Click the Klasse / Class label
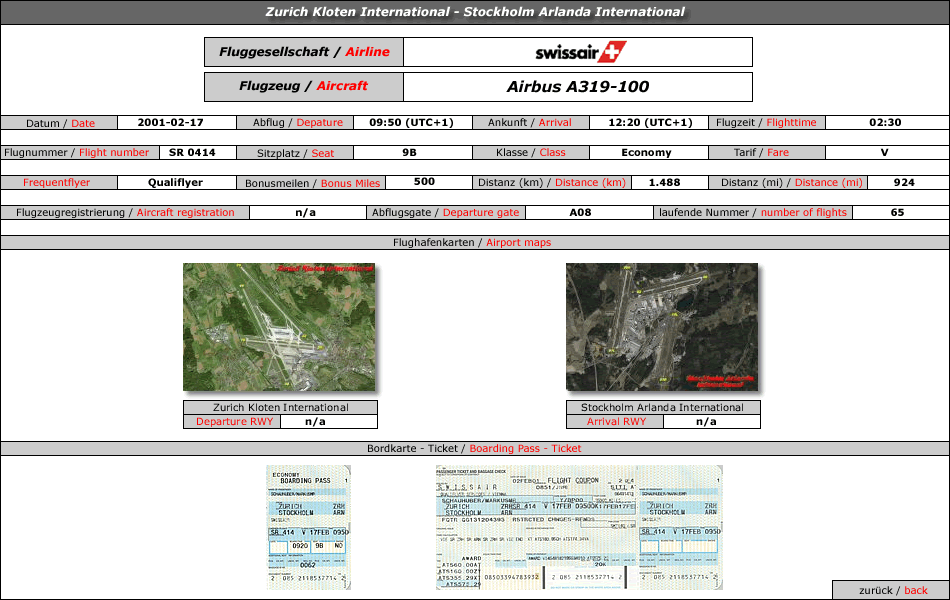This screenshot has height=600, width=950. pos(530,152)
